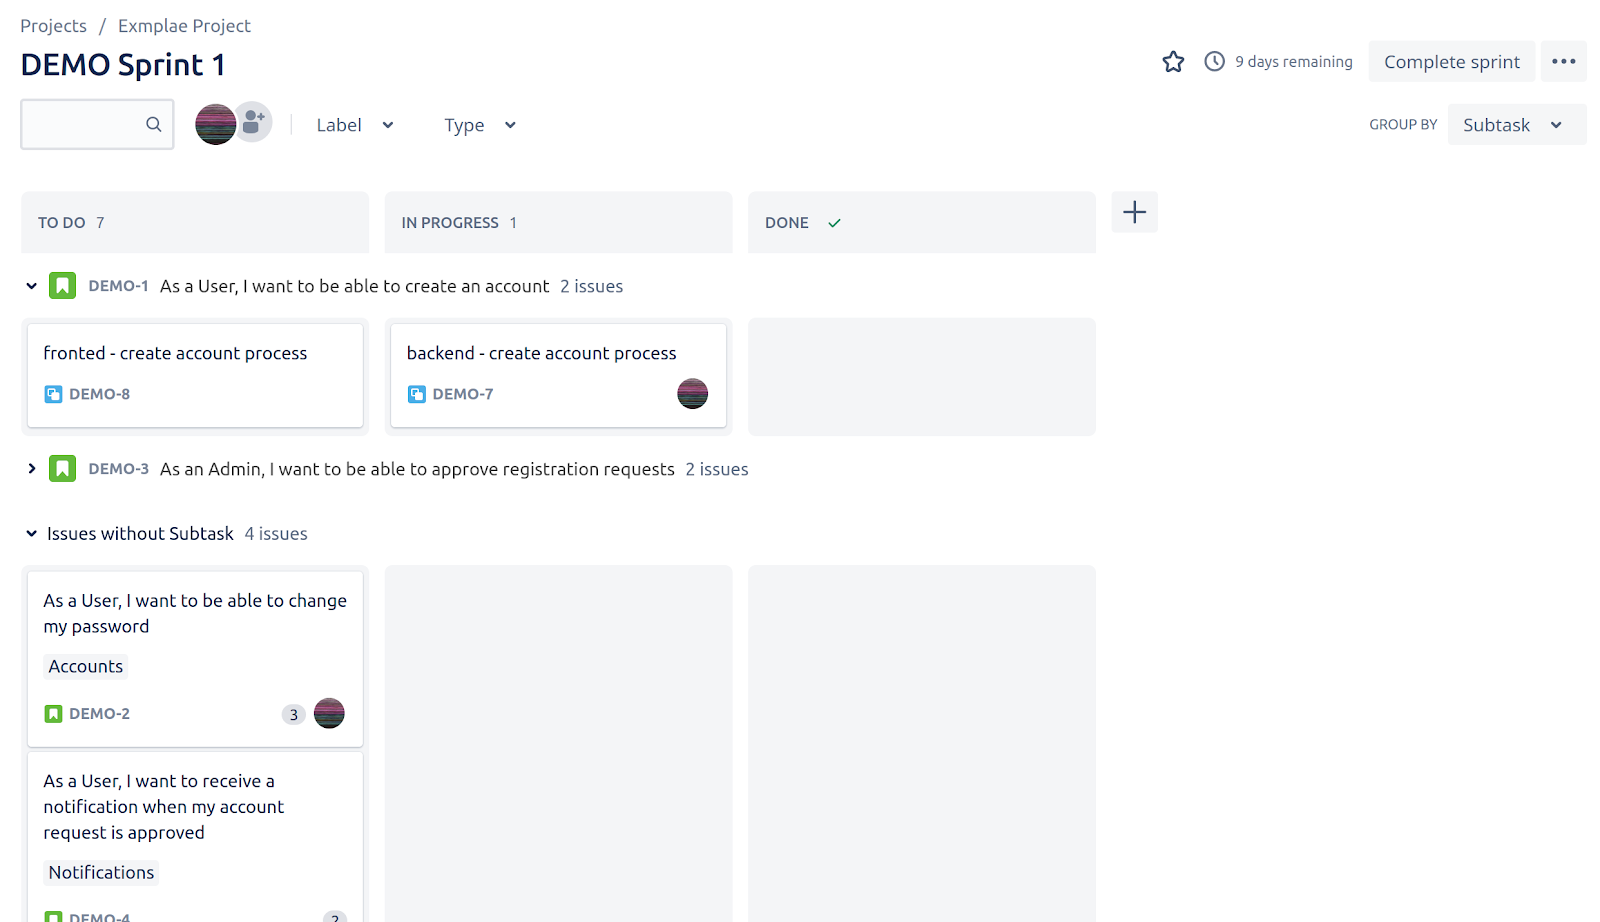This screenshot has height=922, width=1600.
Task: Click the DEMO-2 story icon
Action: tap(53, 714)
